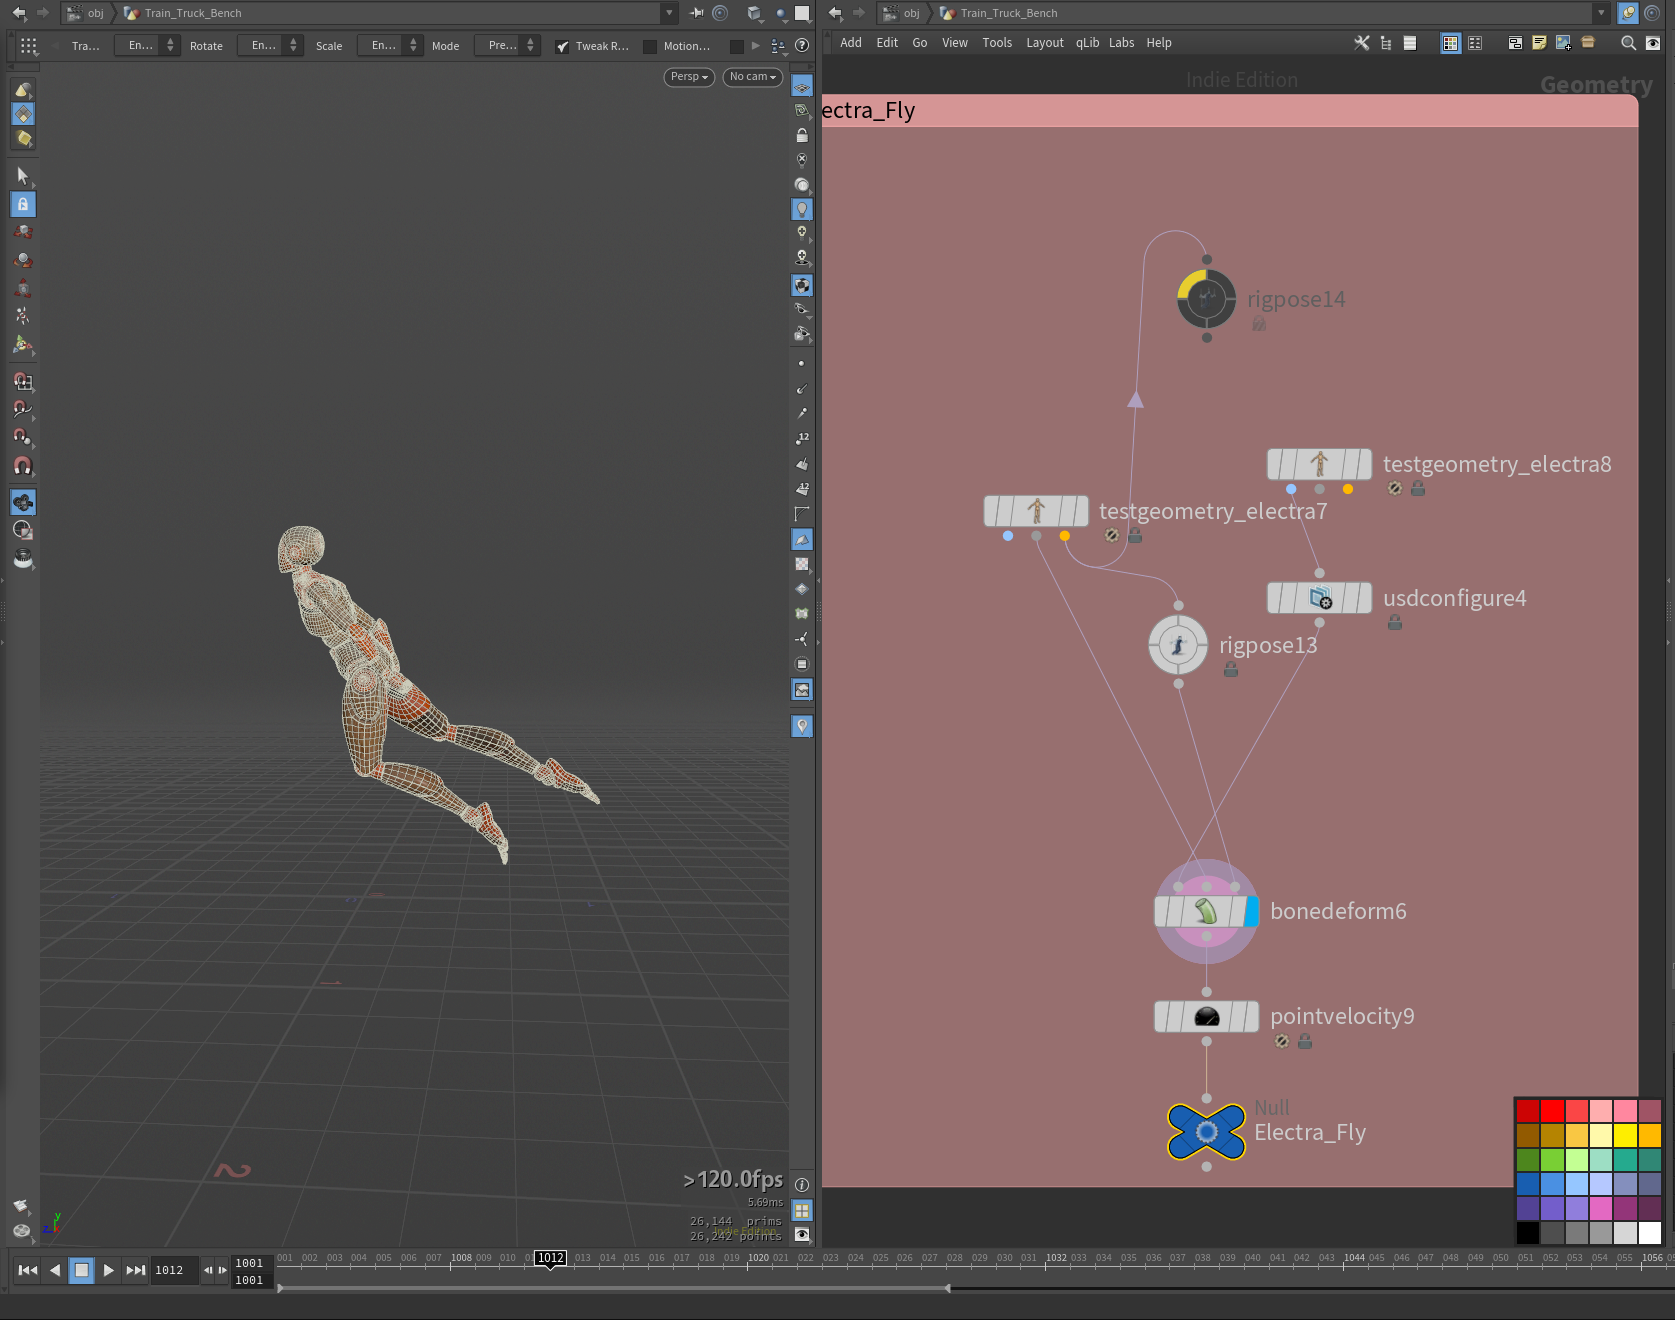Open the Layout menu

pos(1044,43)
